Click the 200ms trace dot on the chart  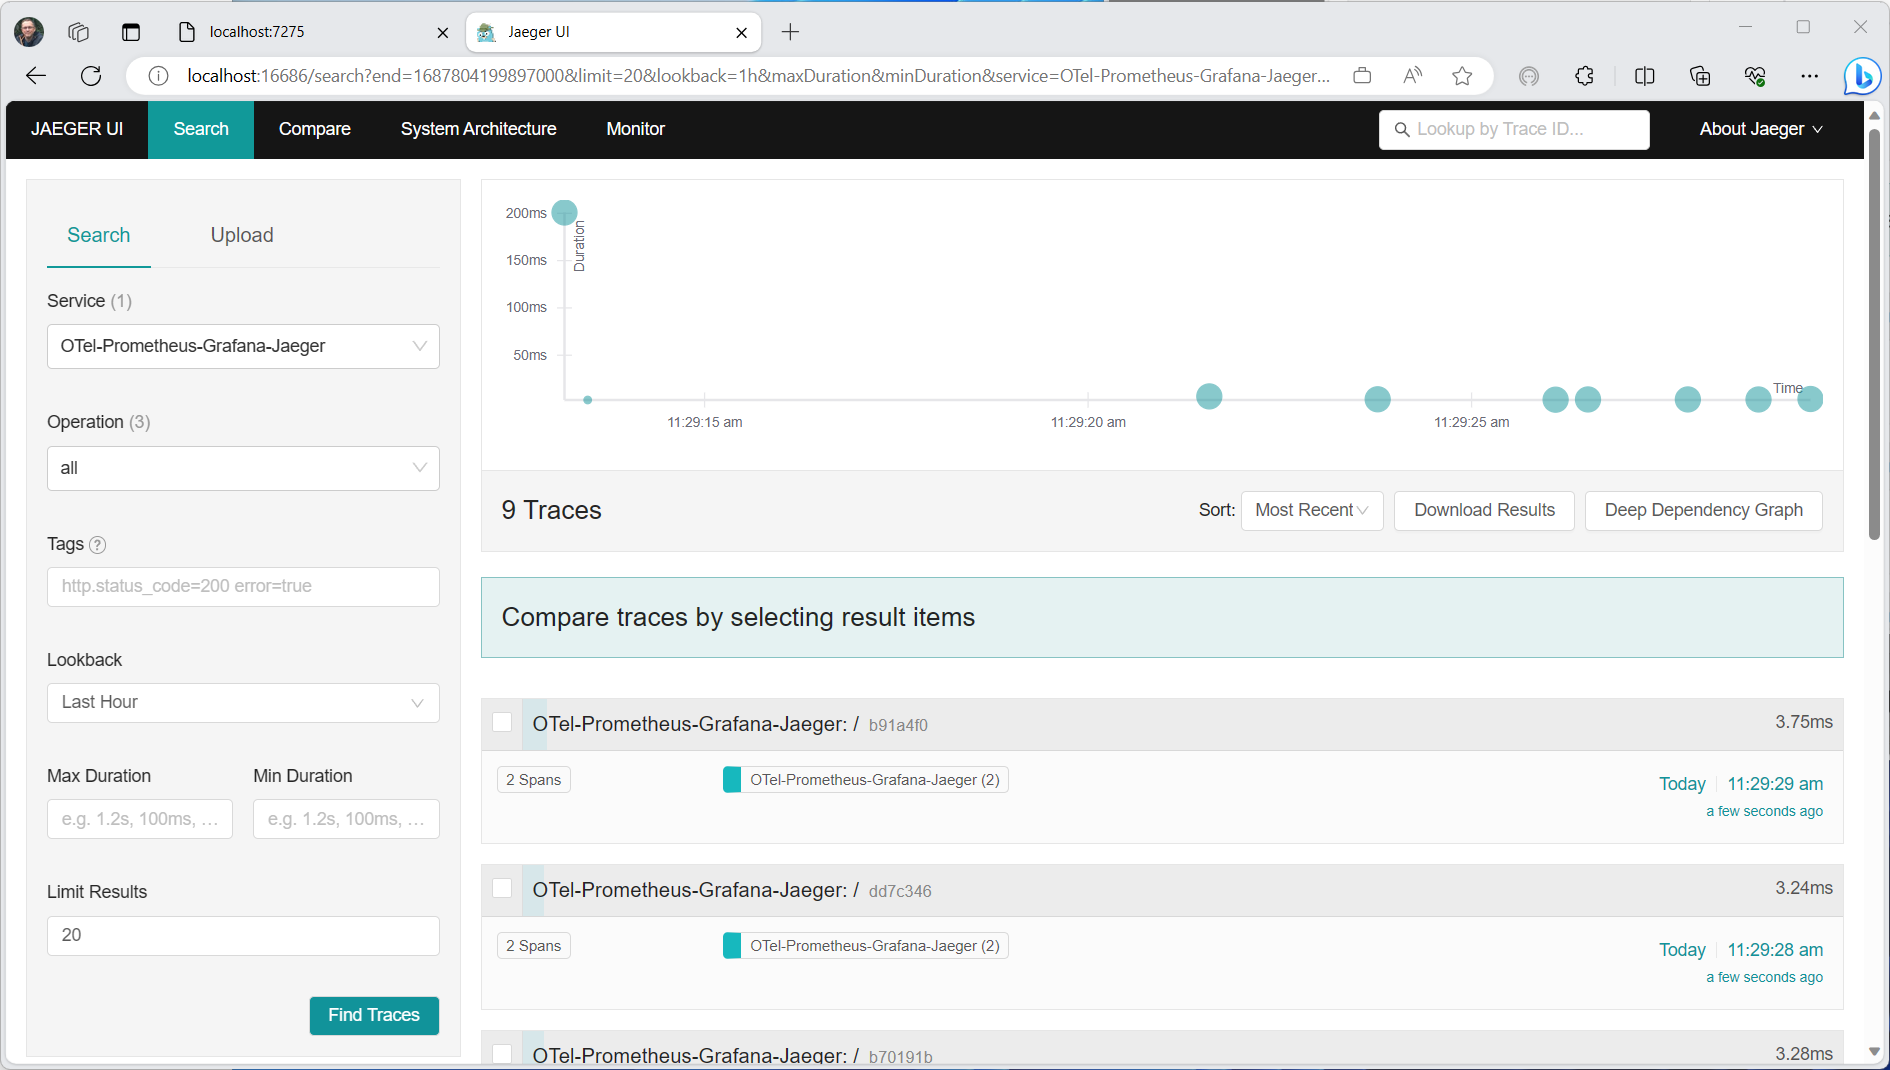pos(564,212)
